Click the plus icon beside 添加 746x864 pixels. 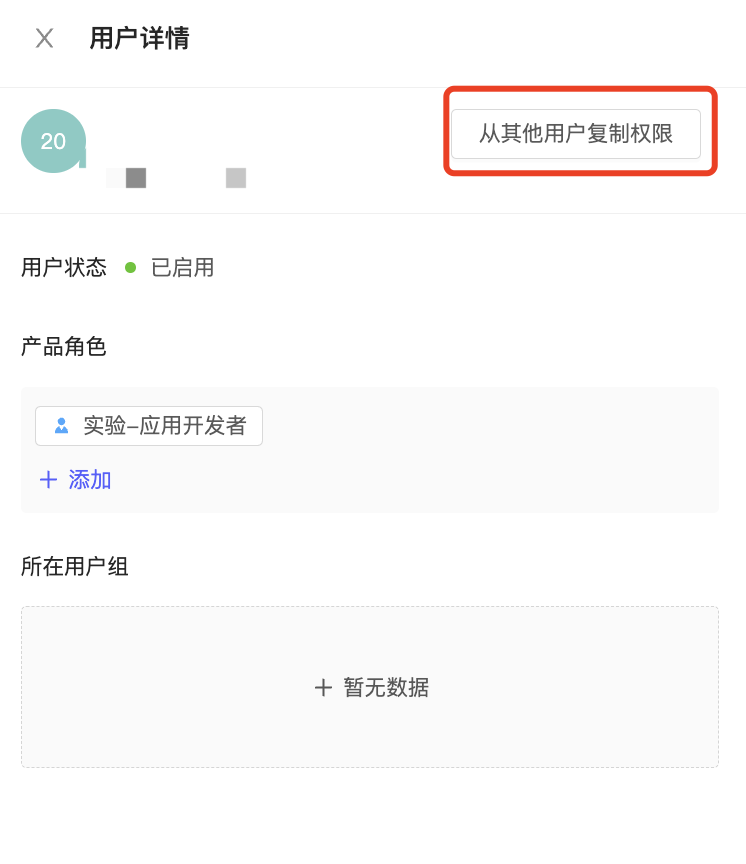click(x=48, y=479)
